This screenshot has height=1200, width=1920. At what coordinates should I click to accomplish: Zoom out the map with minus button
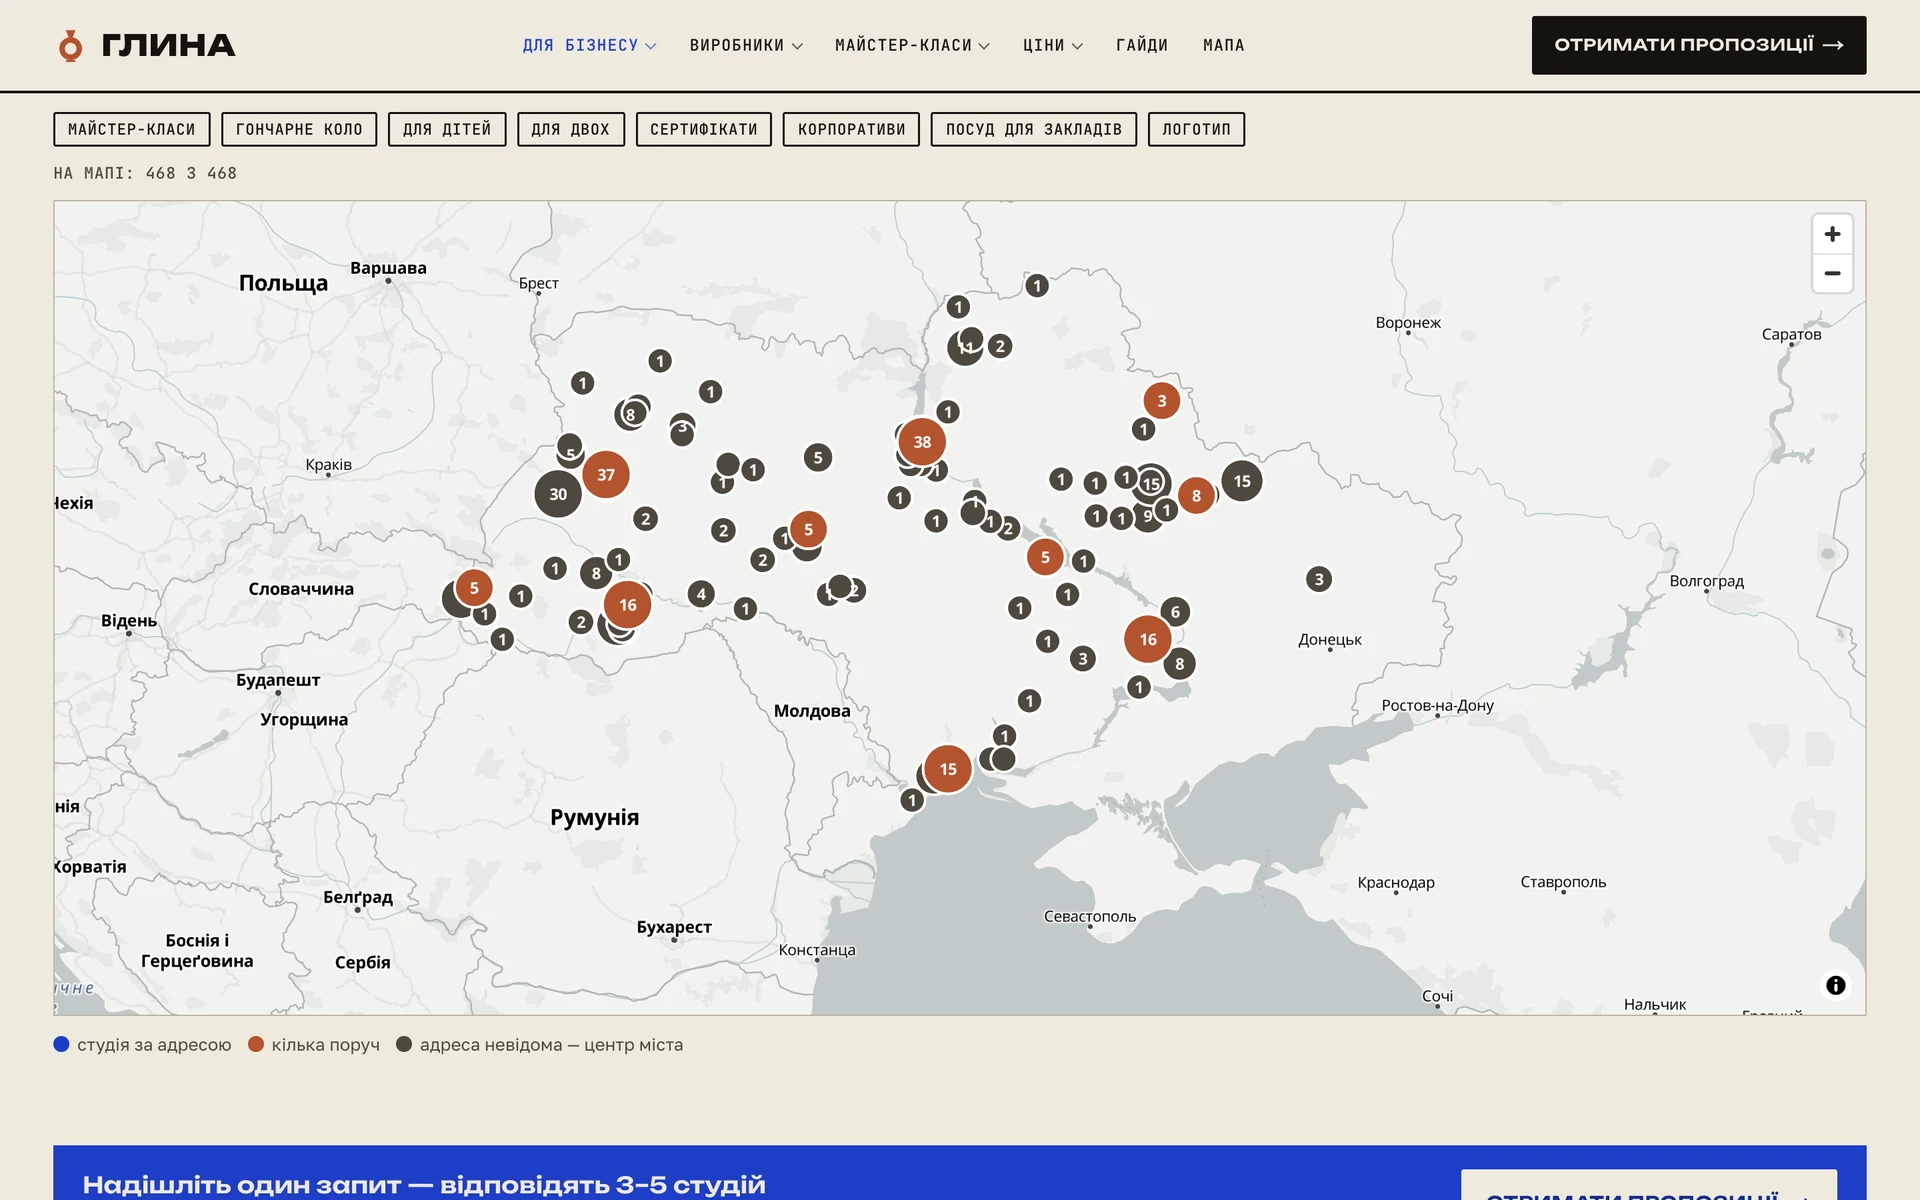(1832, 273)
